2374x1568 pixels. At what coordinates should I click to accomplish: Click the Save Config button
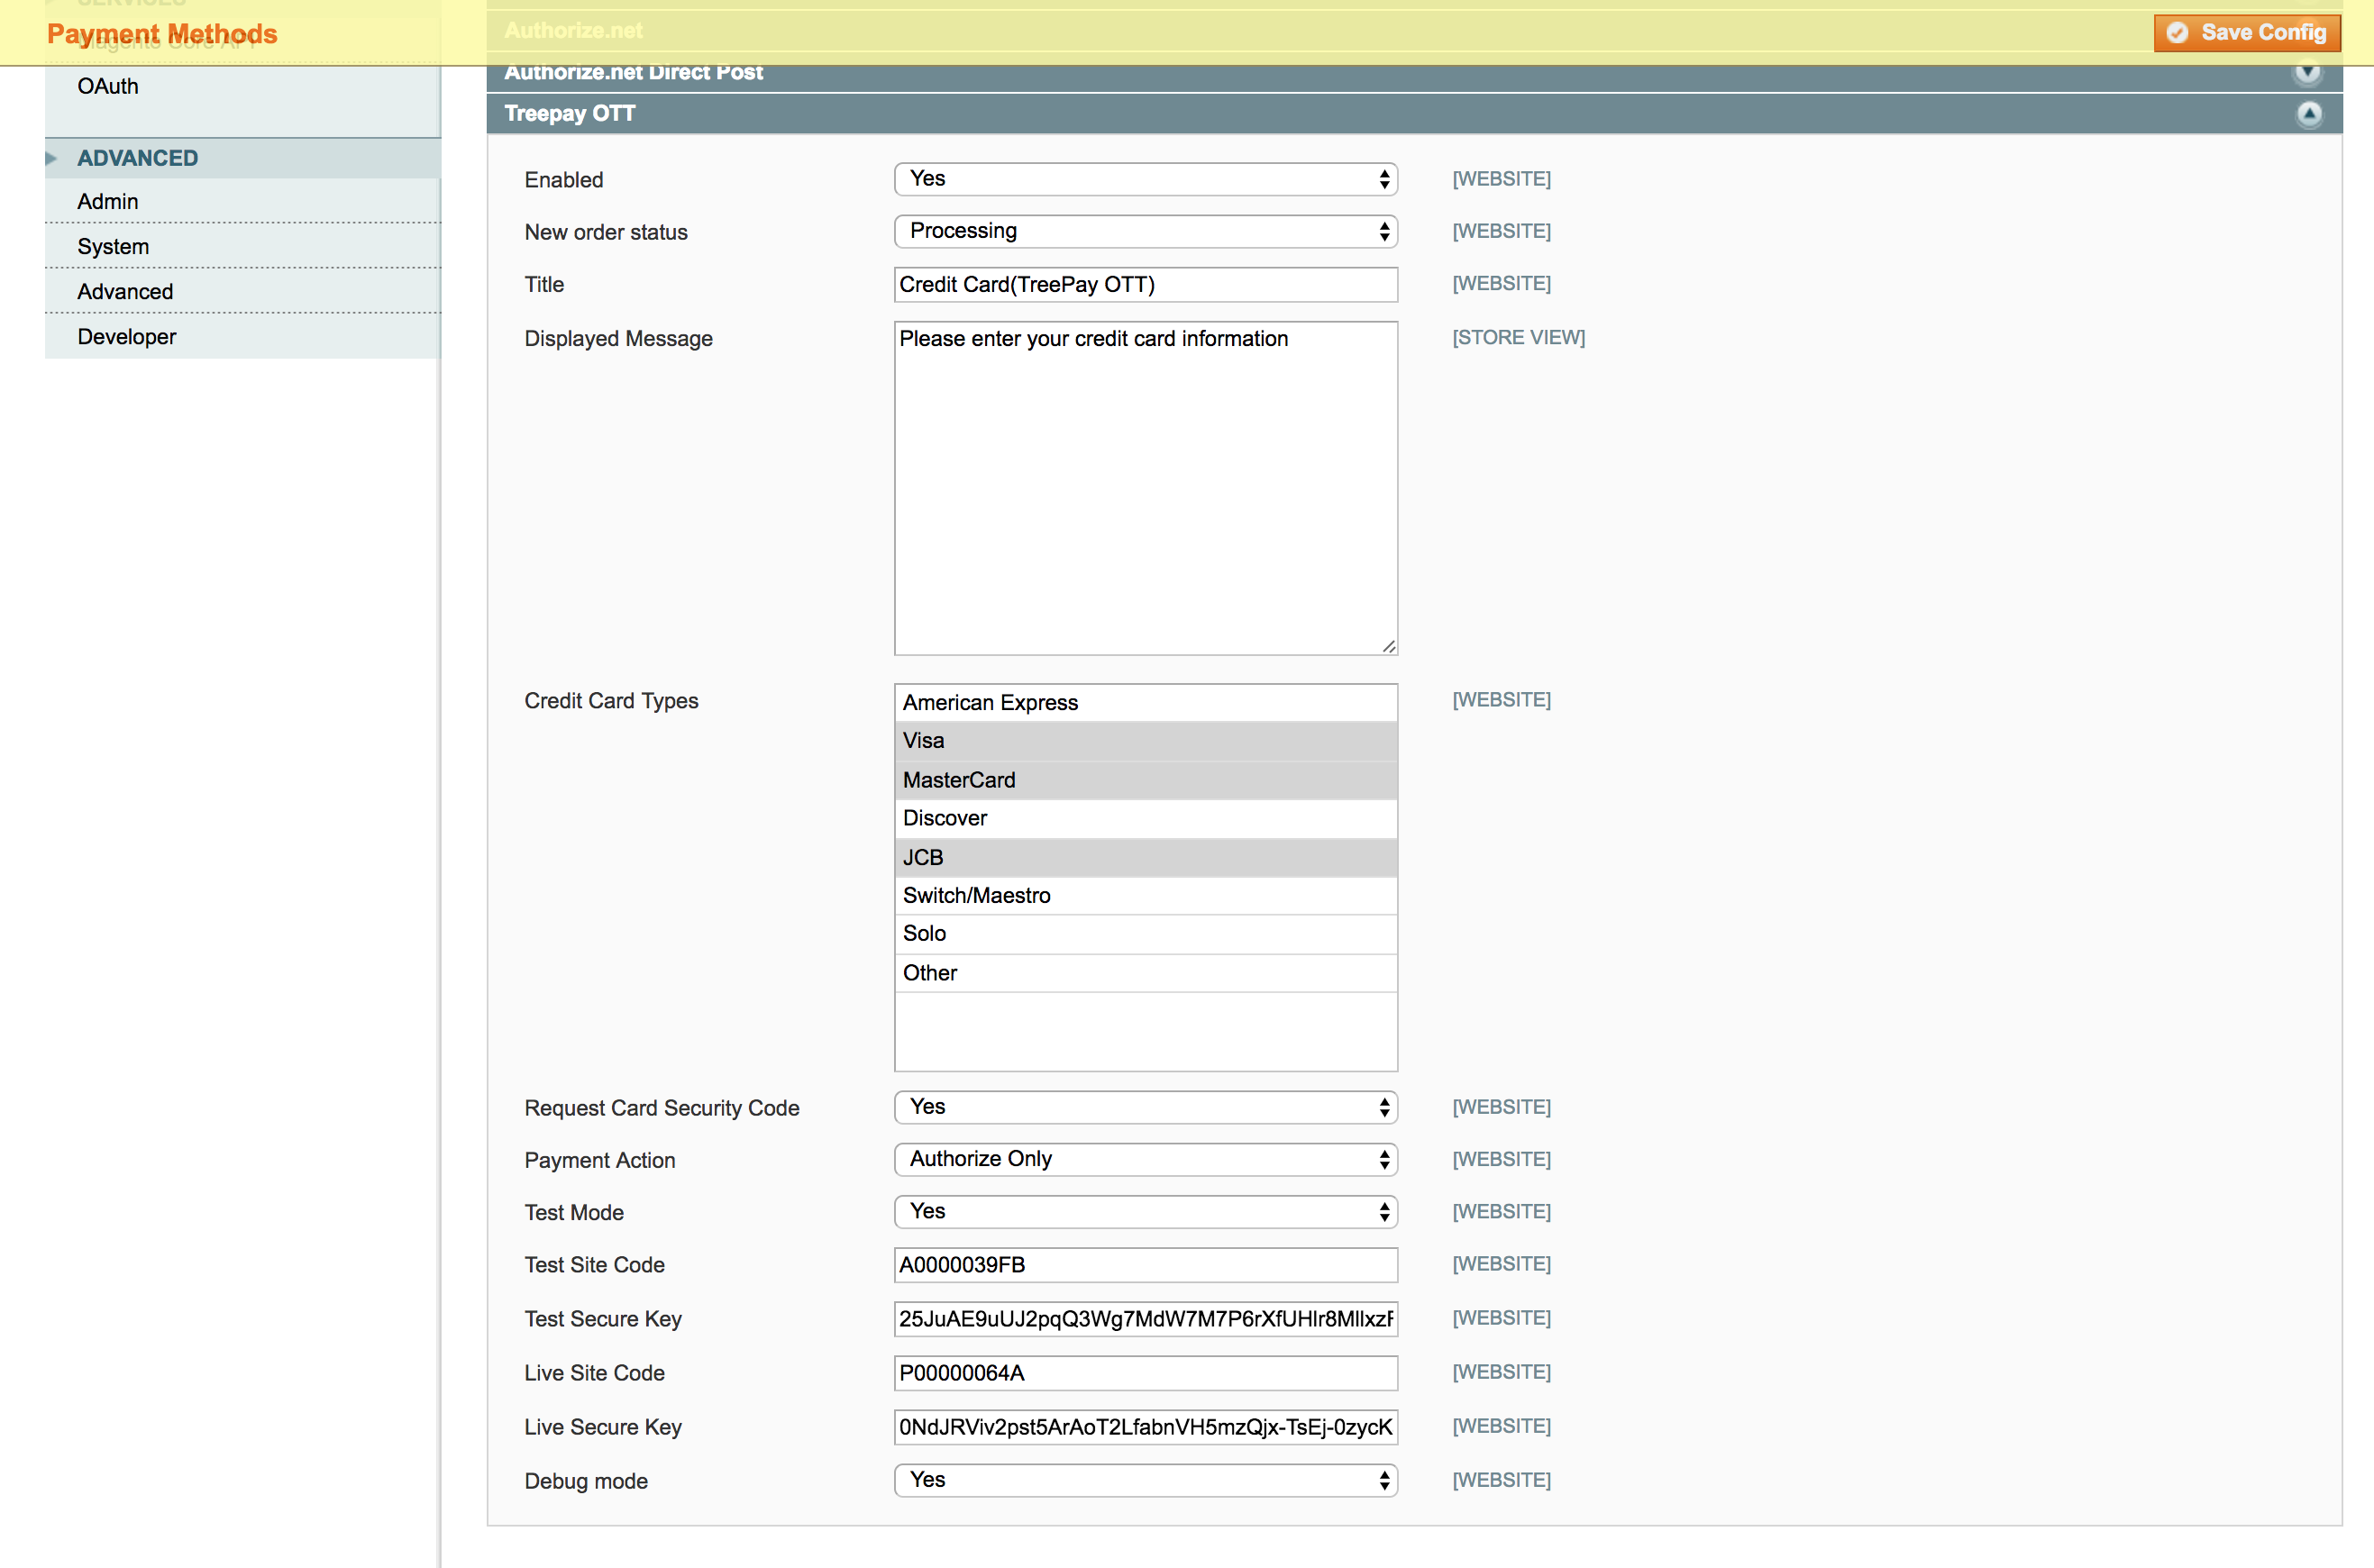click(x=2246, y=32)
